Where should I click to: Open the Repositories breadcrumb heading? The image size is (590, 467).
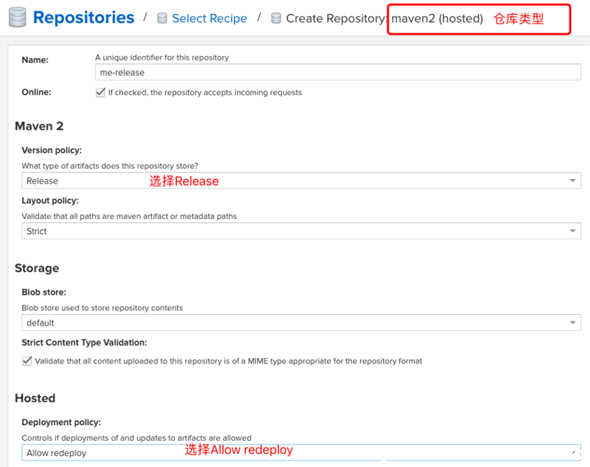coord(84,18)
